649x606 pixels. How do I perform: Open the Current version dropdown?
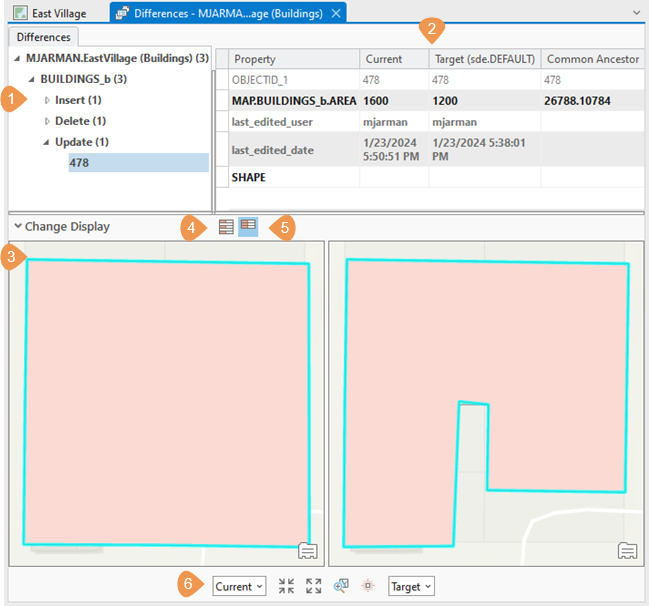(x=239, y=587)
